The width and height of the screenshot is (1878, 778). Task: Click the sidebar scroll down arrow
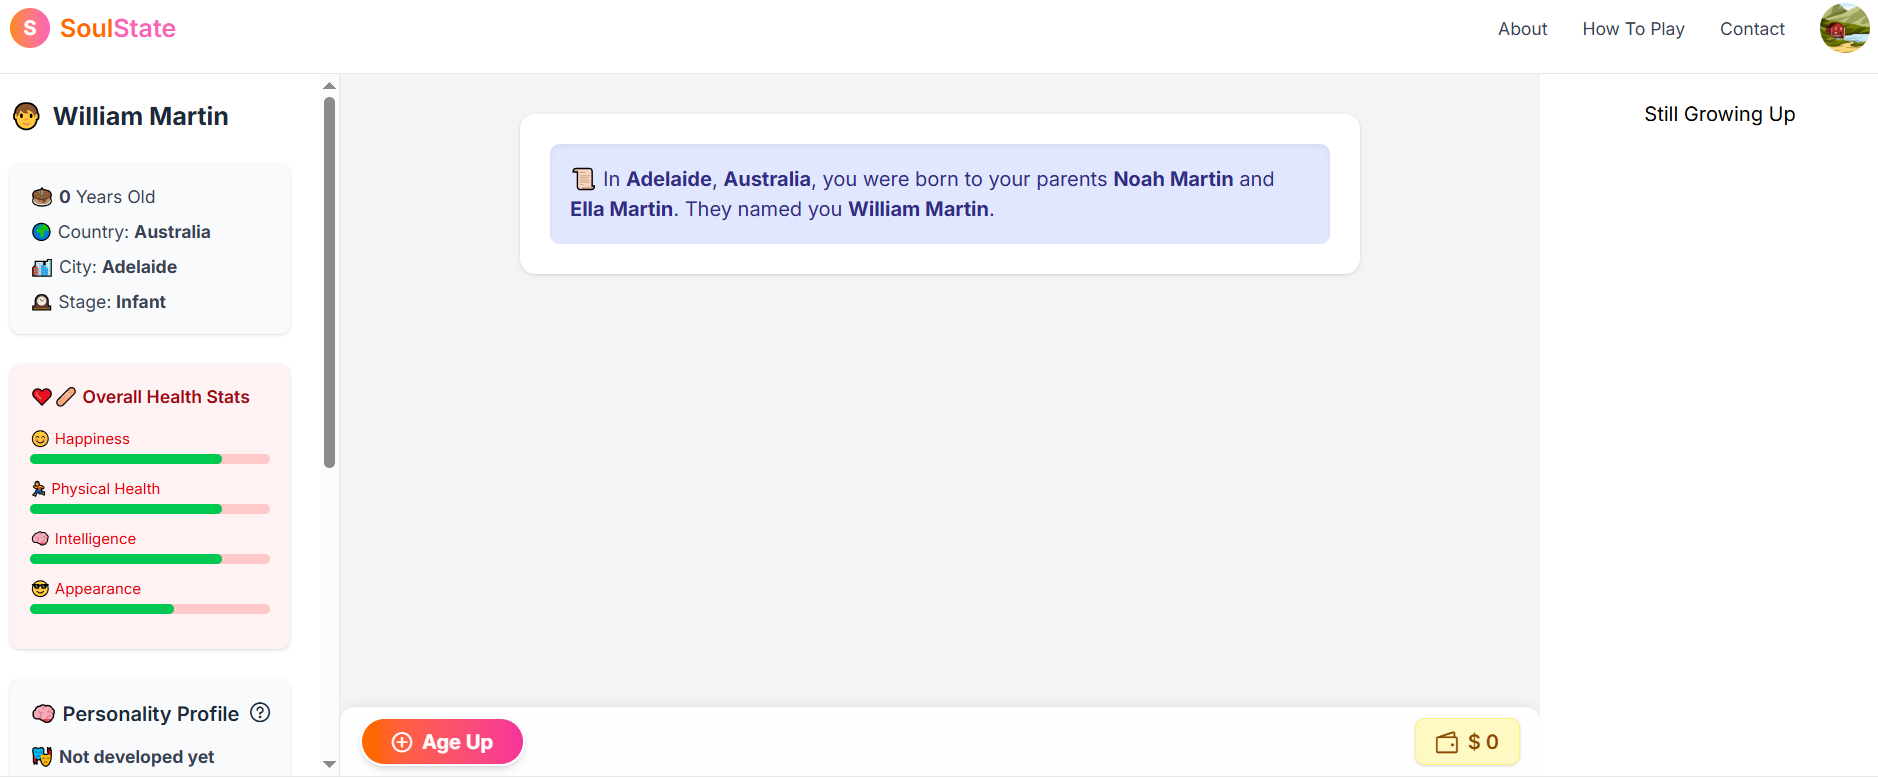point(329,764)
